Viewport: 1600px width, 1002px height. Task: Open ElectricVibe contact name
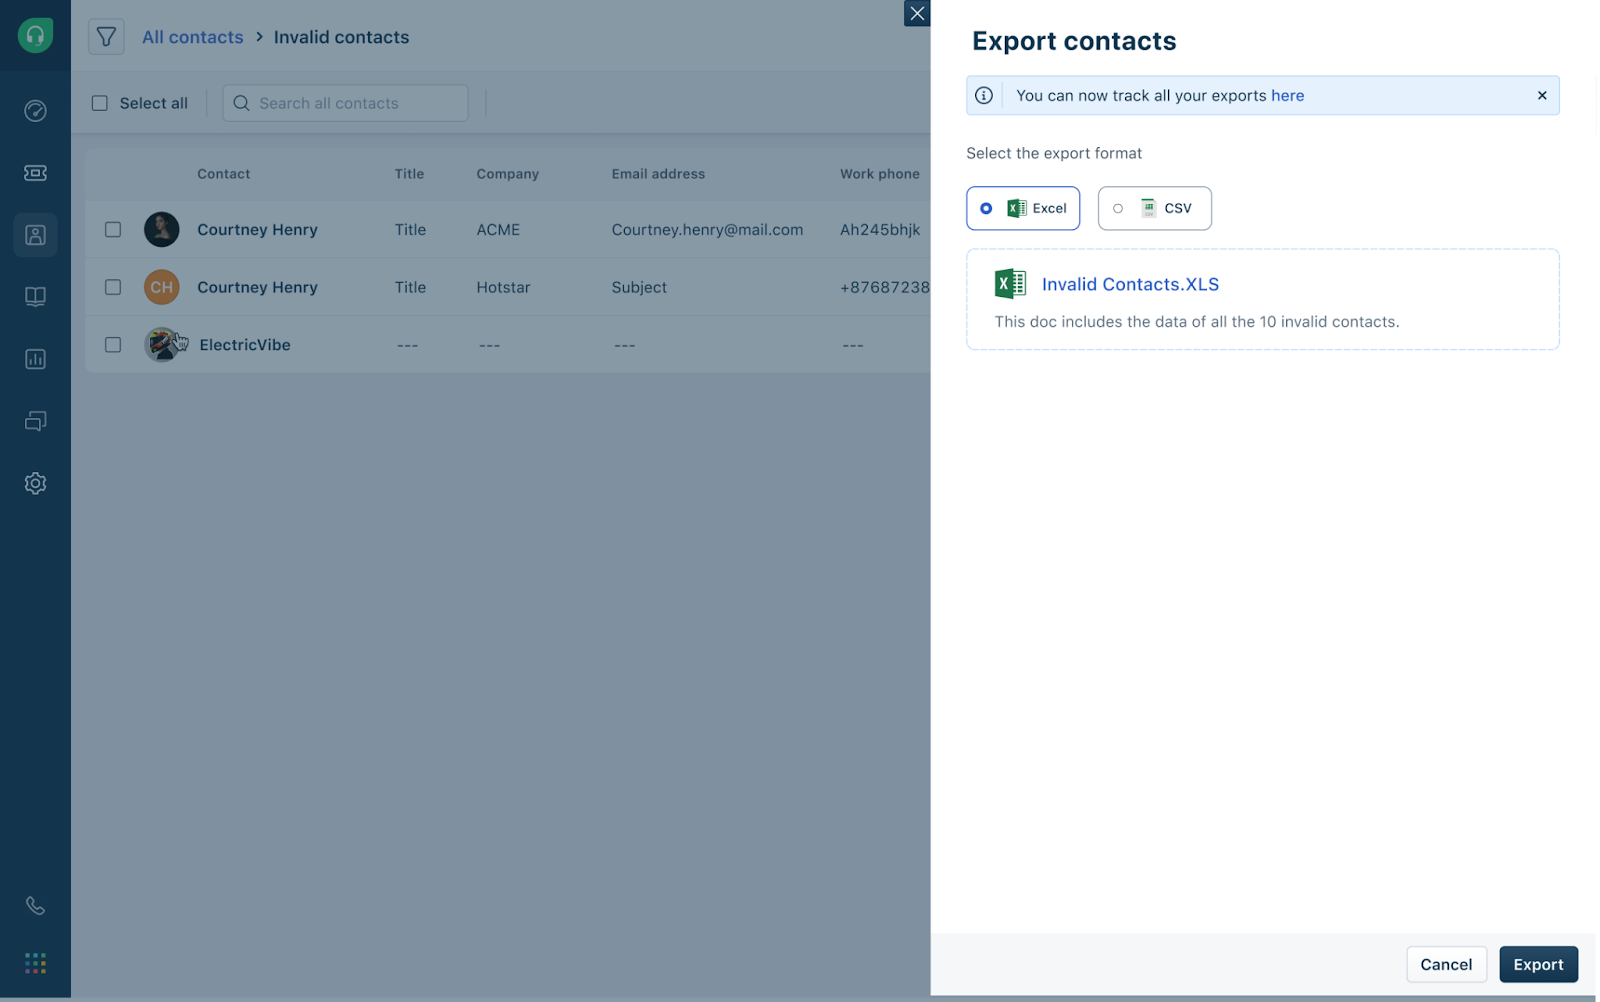point(245,345)
